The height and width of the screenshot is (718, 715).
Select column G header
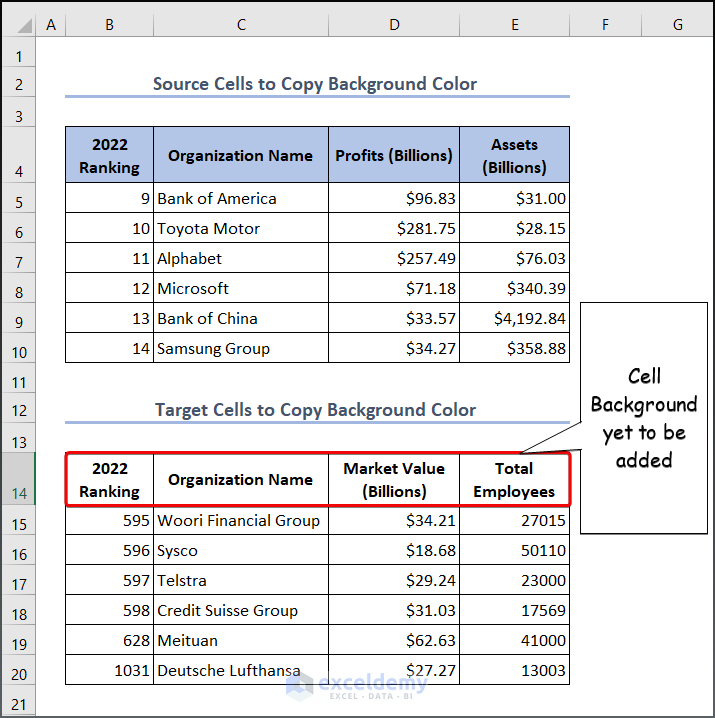point(678,25)
